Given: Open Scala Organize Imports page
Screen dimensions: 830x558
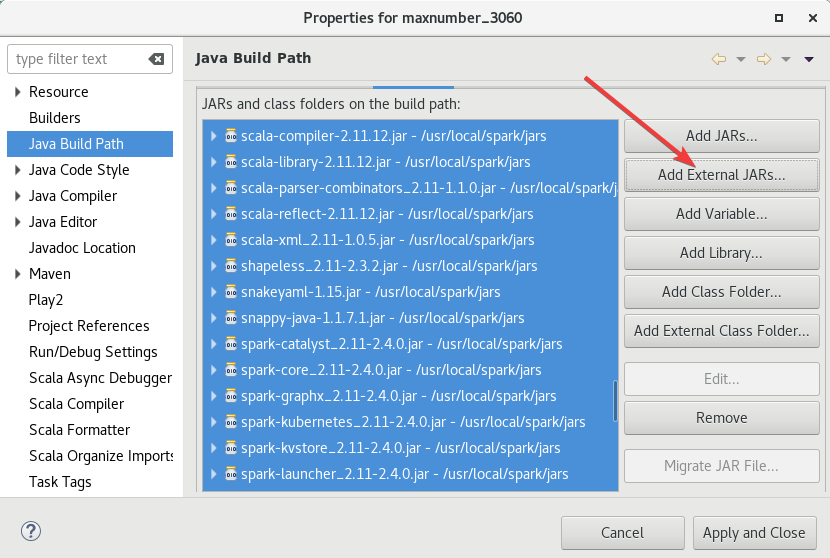Looking at the screenshot, I should click(101, 455).
